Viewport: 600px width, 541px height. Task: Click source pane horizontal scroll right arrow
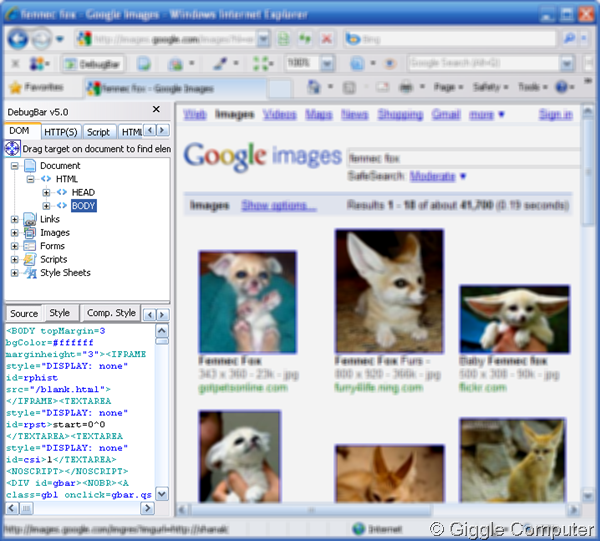pos(147,508)
